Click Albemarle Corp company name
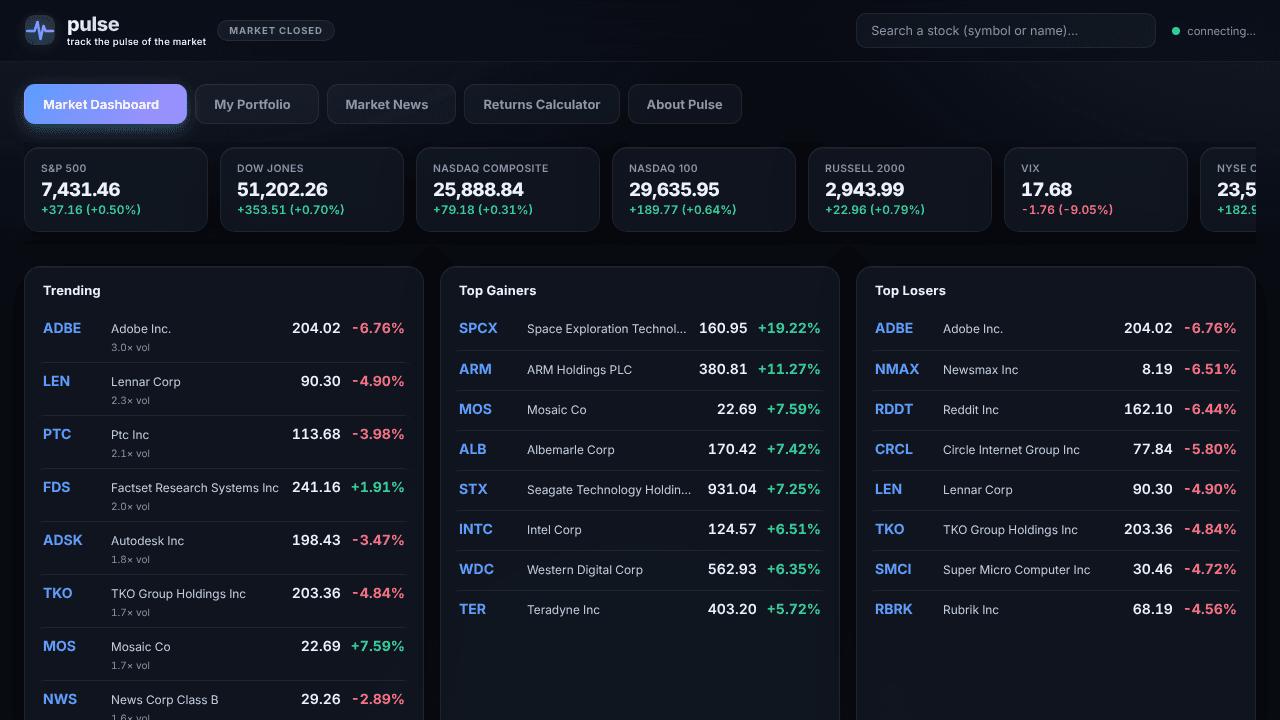This screenshot has height=720, width=1280. 571,450
